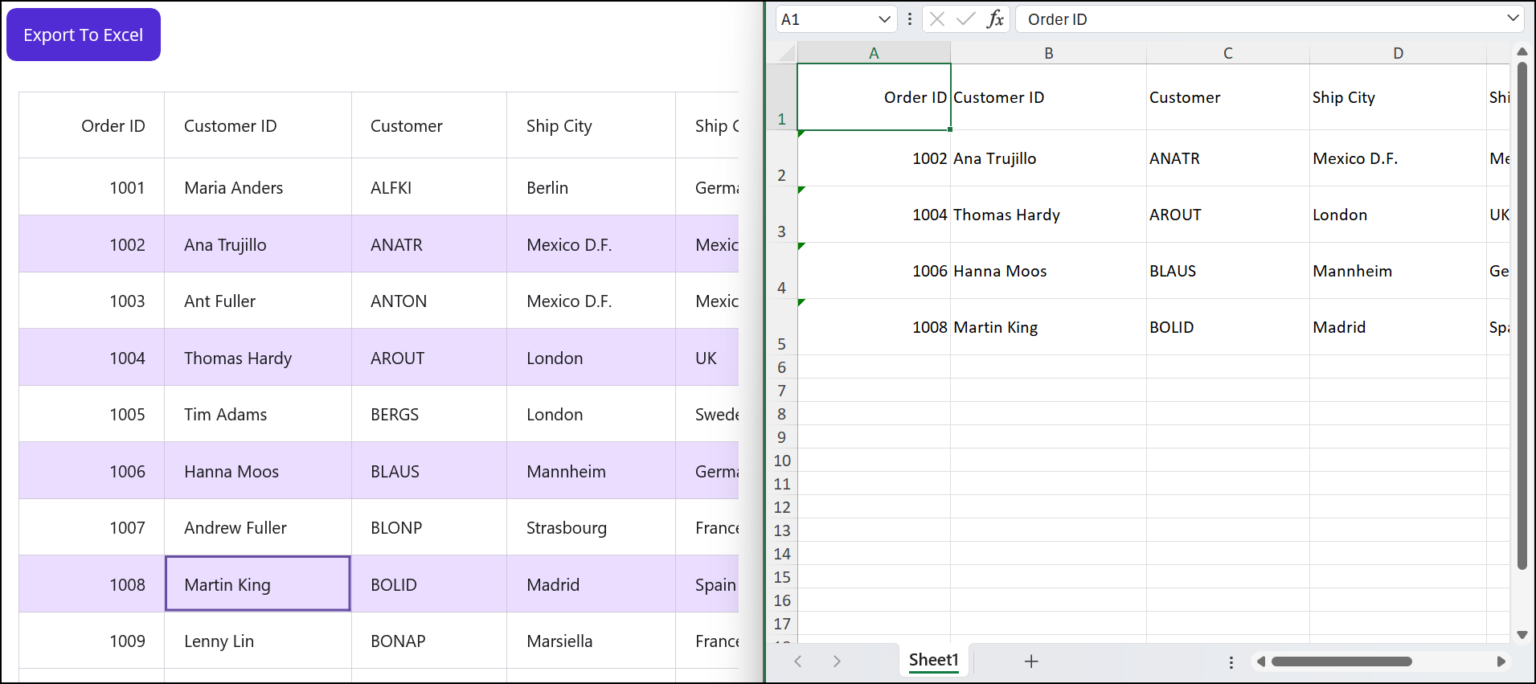This screenshot has width=1536, height=684.
Task: Switch to the Sheet1 tab
Action: (x=932, y=660)
